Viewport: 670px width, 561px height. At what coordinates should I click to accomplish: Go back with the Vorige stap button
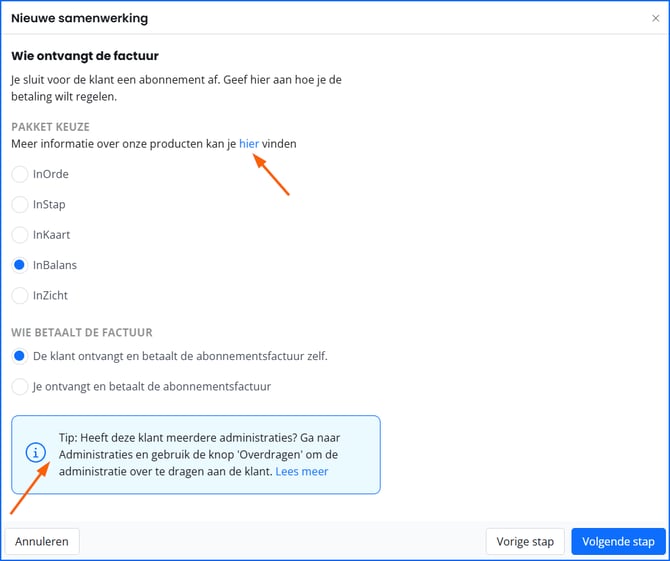[525, 541]
